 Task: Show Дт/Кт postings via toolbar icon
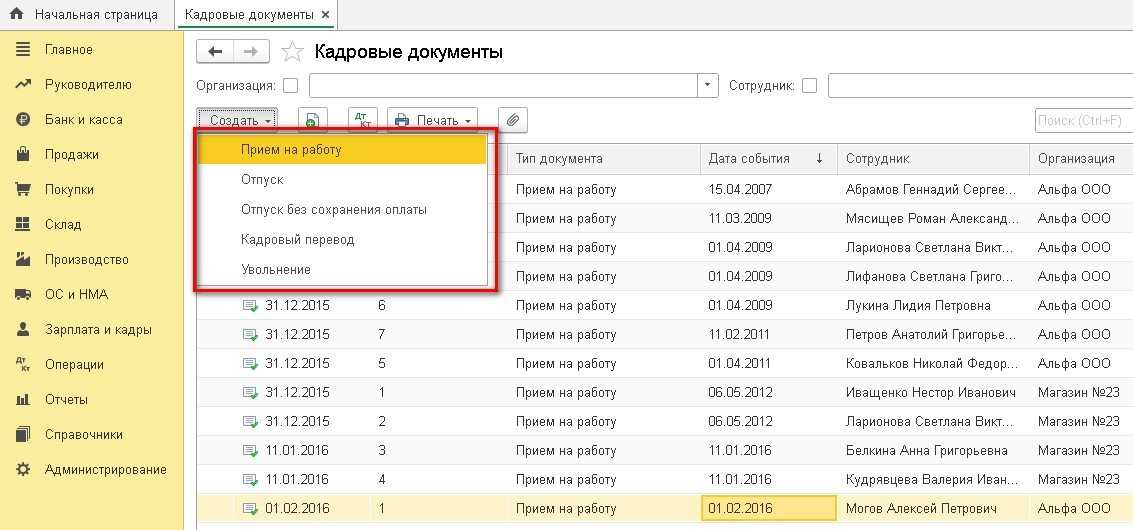362,121
